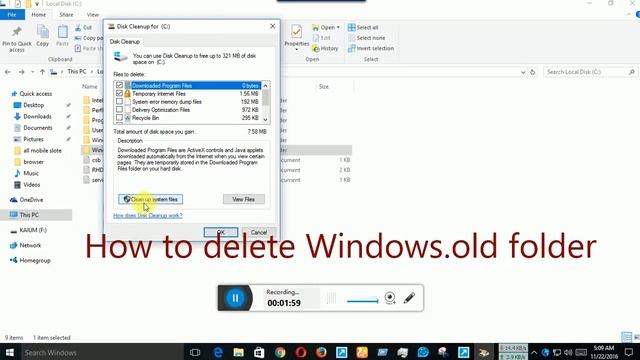The width and height of the screenshot is (640, 360).
Task: Click the recorder pencil annotation icon
Action: point(409,298)
